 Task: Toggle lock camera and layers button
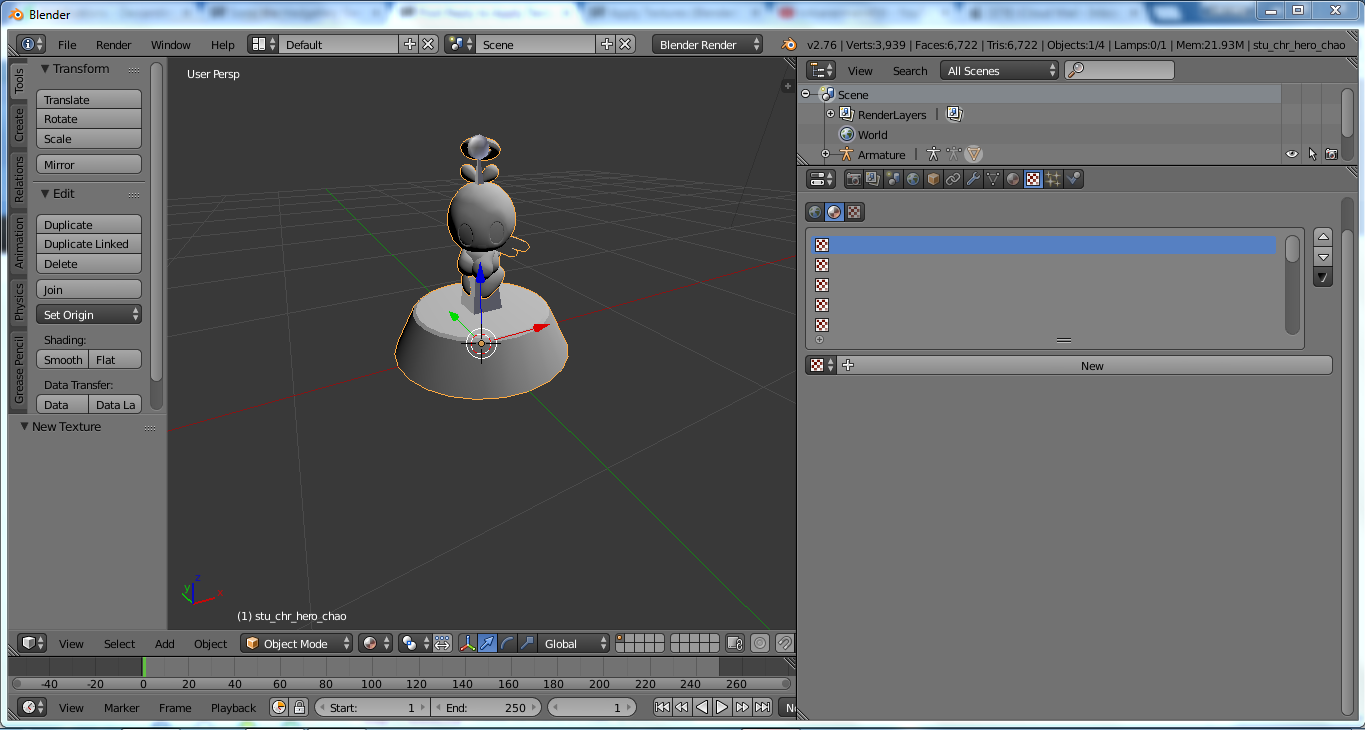(735, 643)
